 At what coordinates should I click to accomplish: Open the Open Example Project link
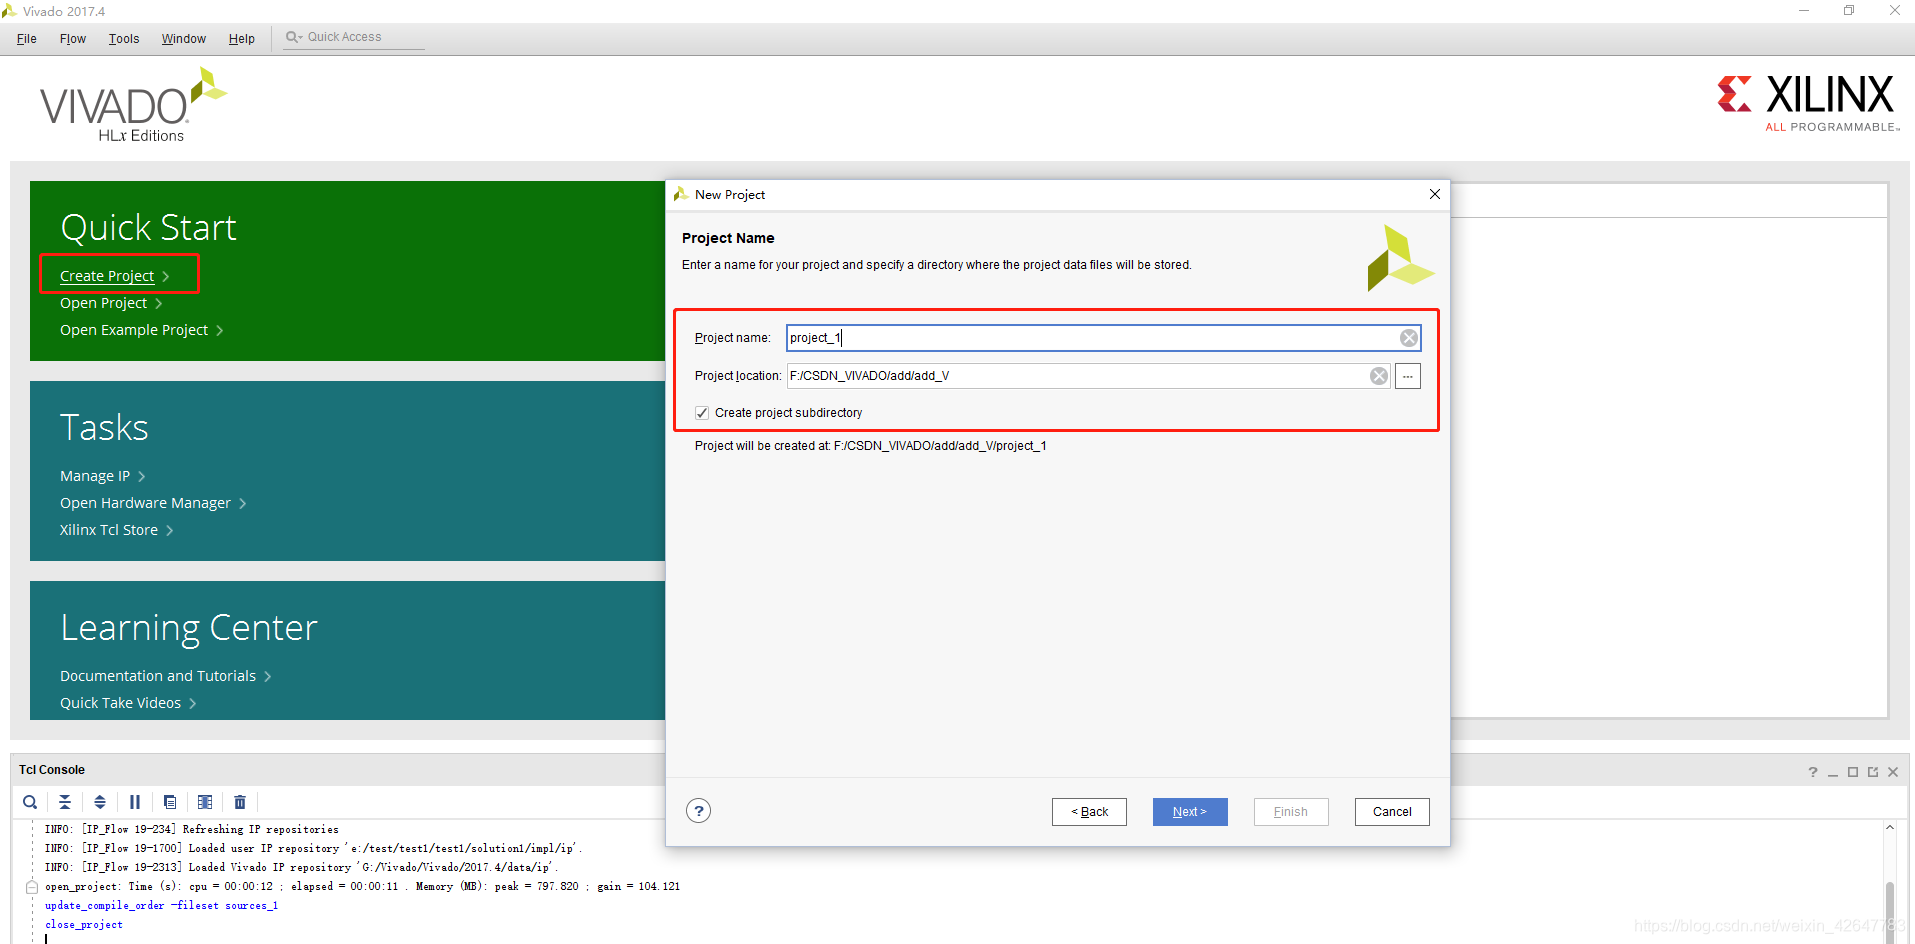coord(134,330)
